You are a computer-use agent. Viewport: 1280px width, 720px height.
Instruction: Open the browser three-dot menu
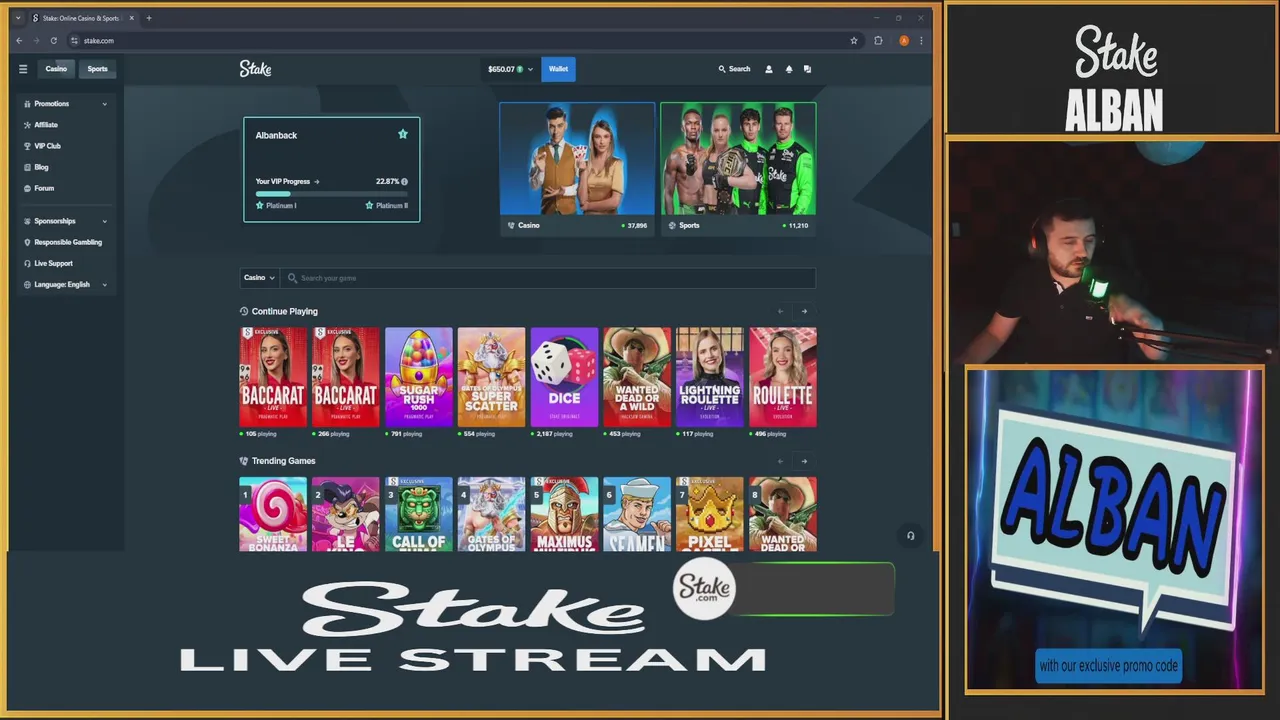[x=921, y=41]
